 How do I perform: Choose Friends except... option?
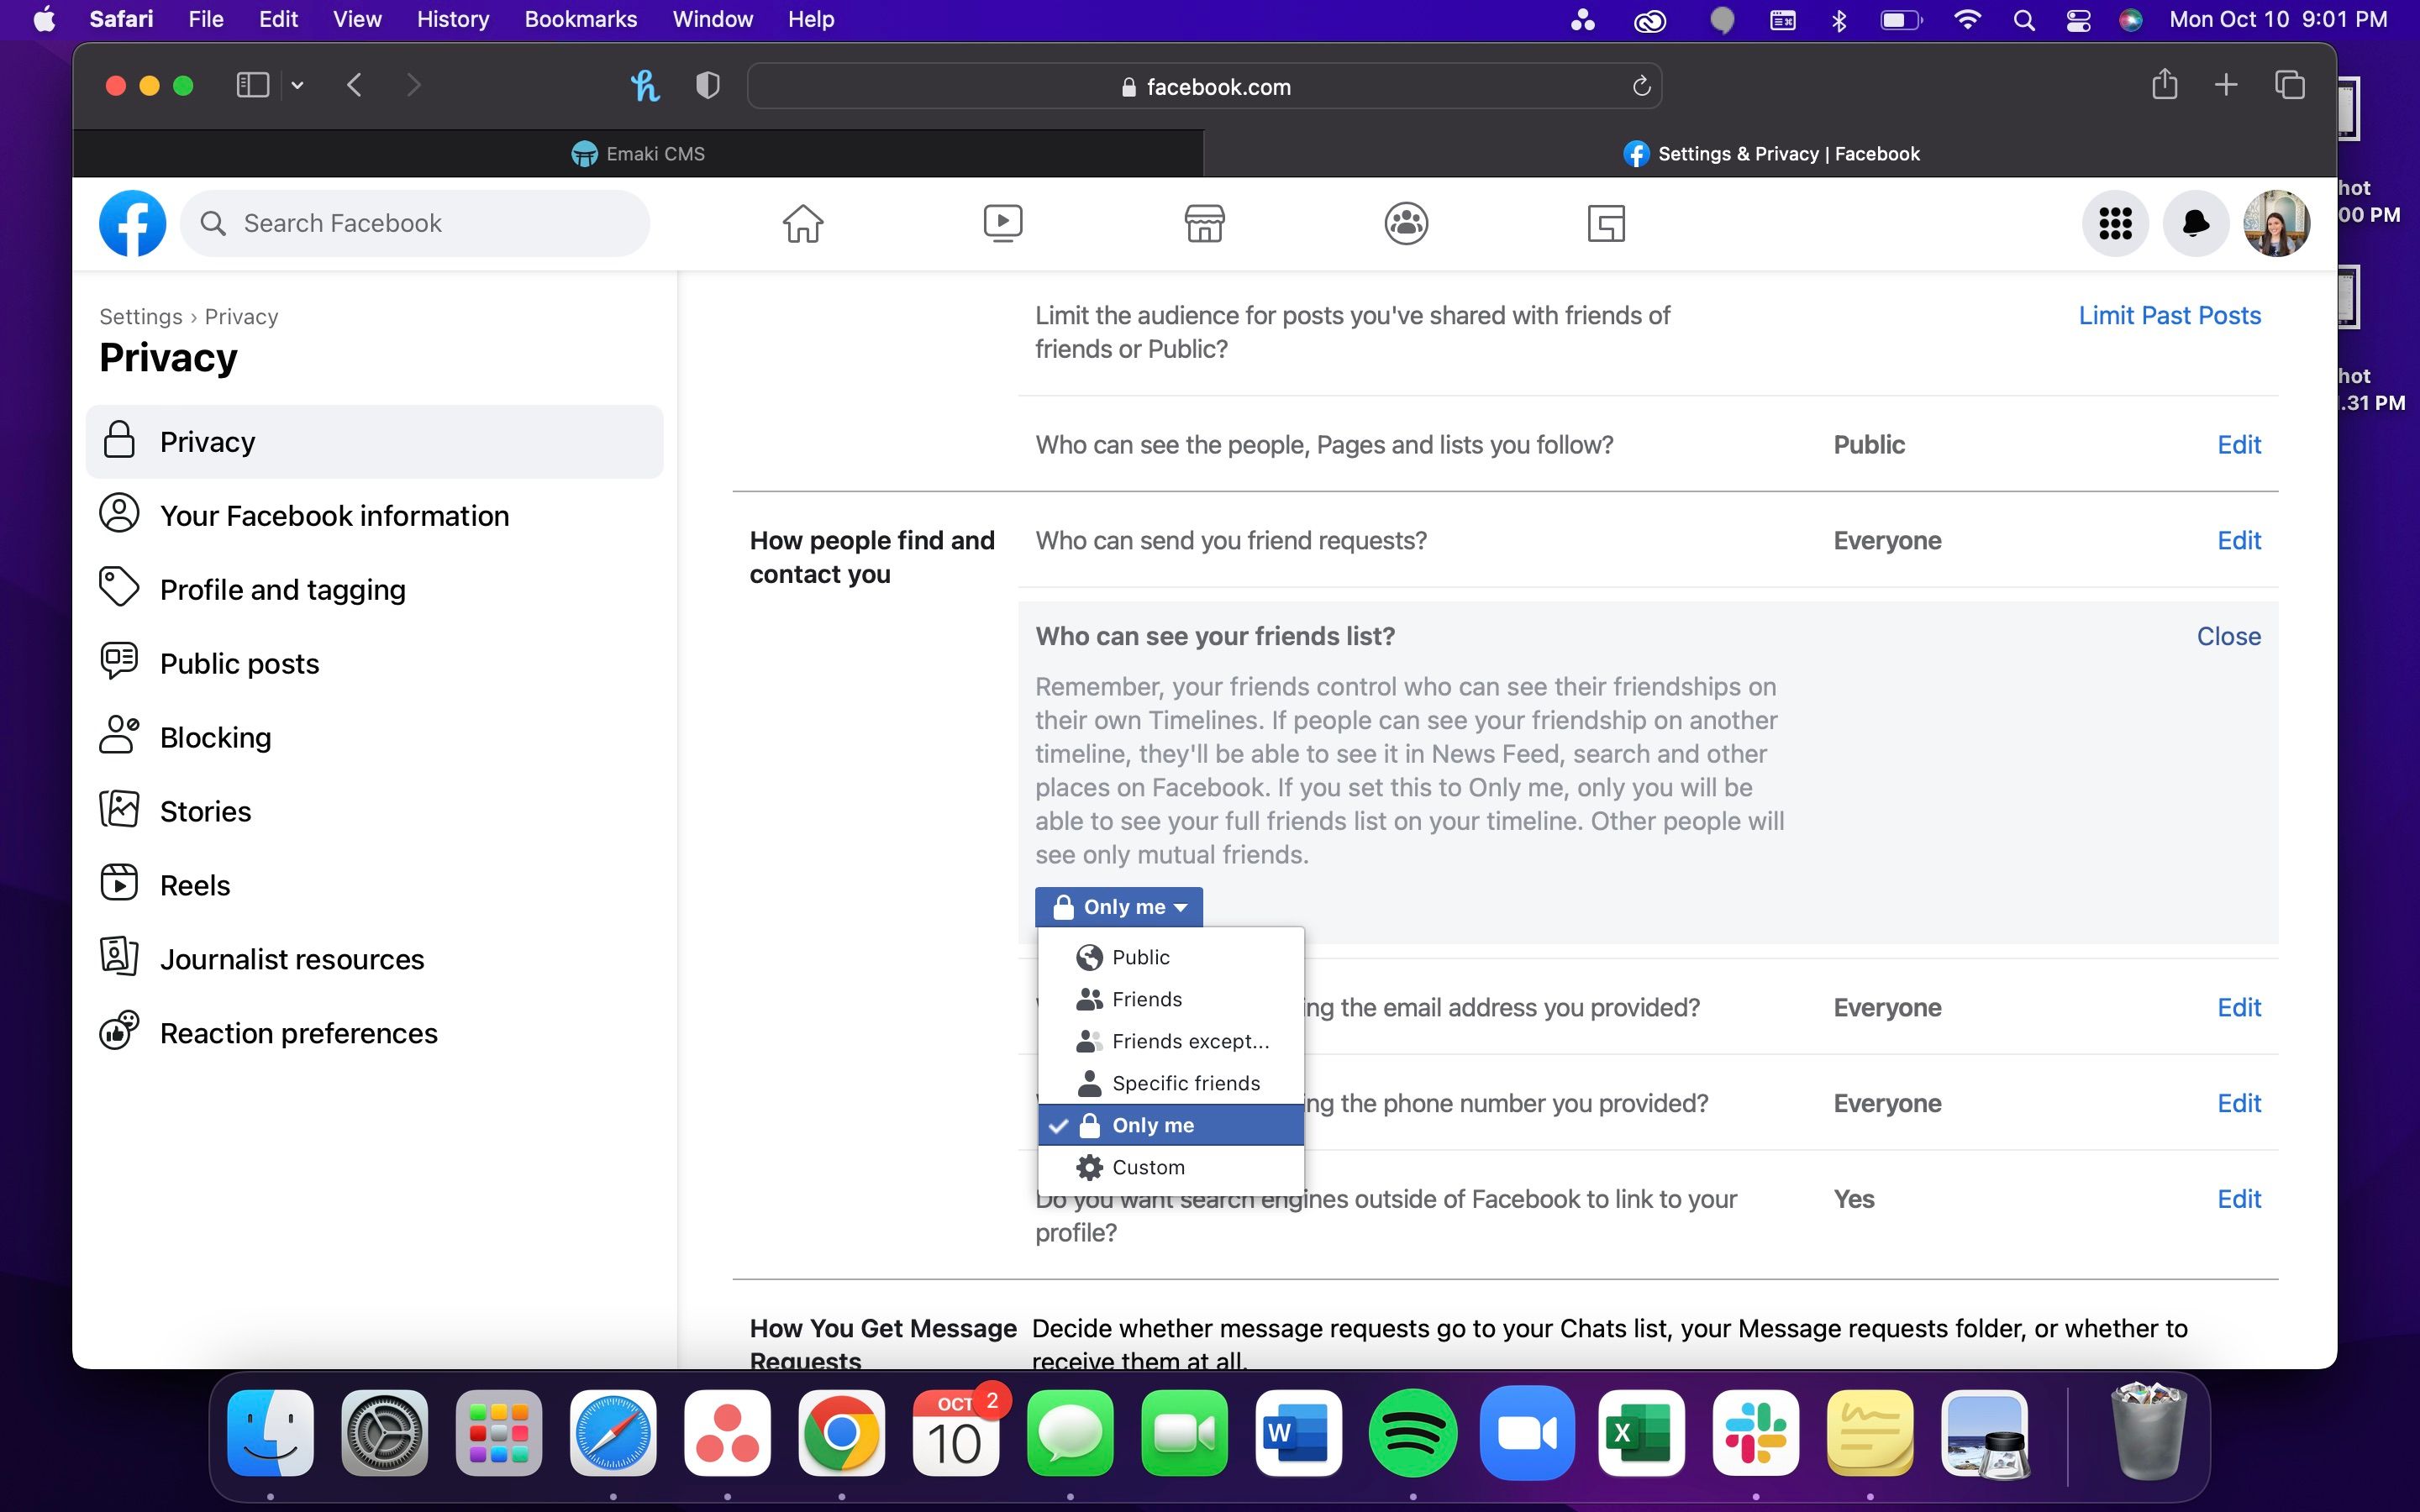[1190, 1041]
